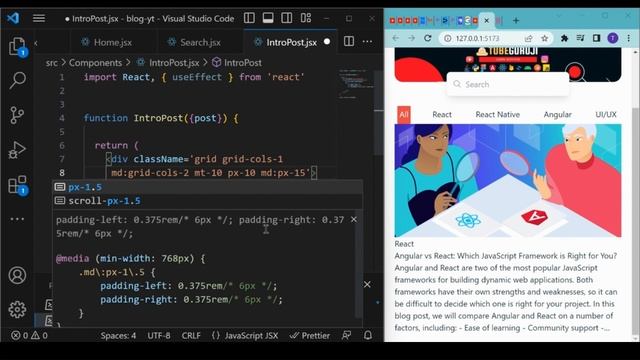Click the Prettier status item
The image size is (640, 360).
coord(309,336)
